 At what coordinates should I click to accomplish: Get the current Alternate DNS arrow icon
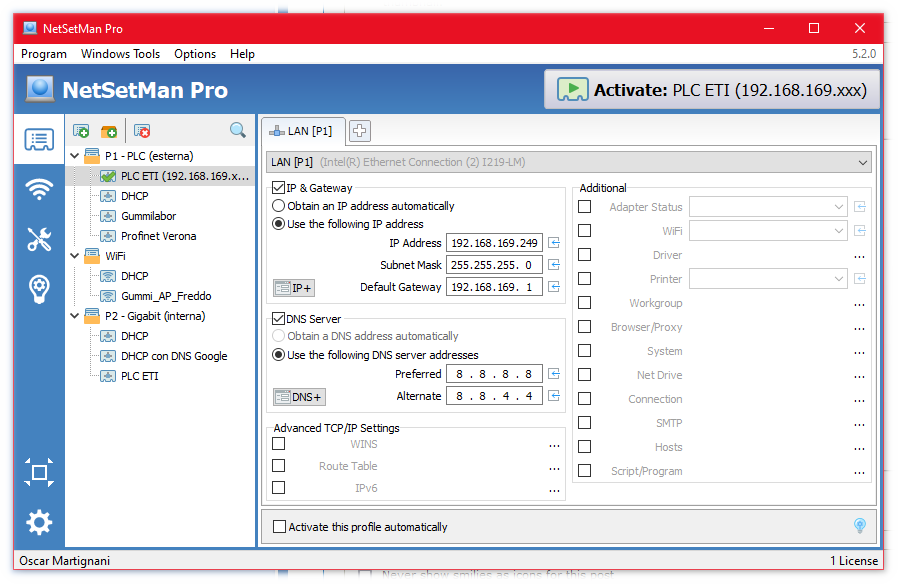[x=554, y=396]
